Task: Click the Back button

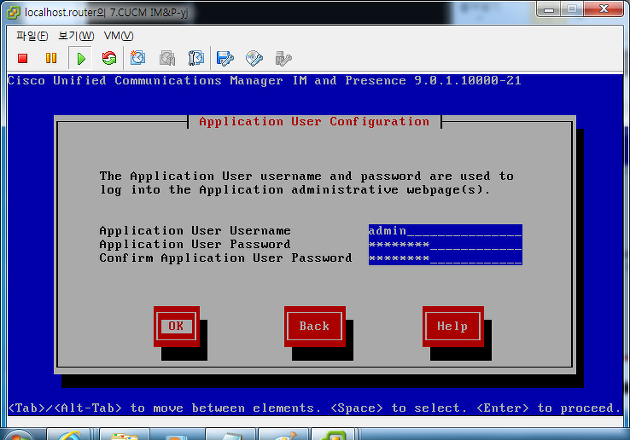Action: click(x=315, y=326)
